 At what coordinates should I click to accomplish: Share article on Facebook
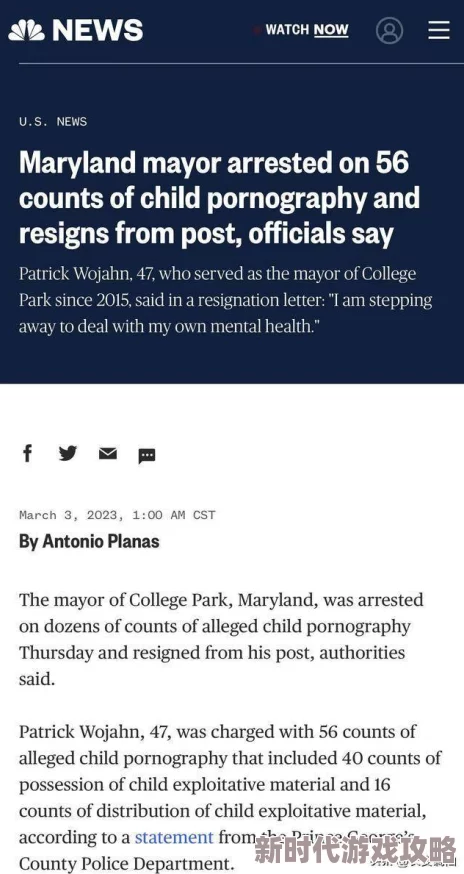pos(27,453)
